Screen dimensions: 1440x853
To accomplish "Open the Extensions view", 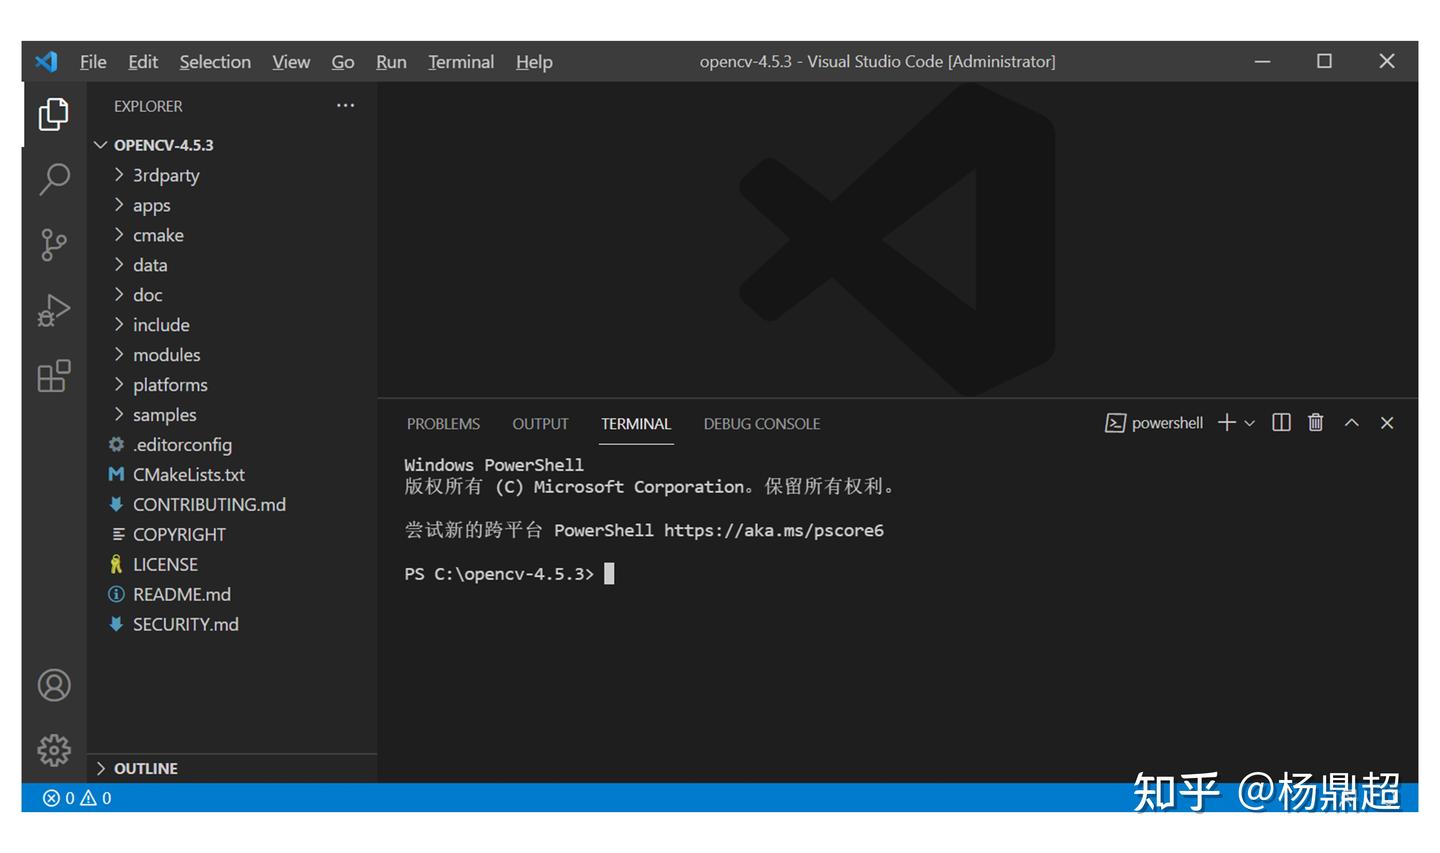I will point(53,376).
